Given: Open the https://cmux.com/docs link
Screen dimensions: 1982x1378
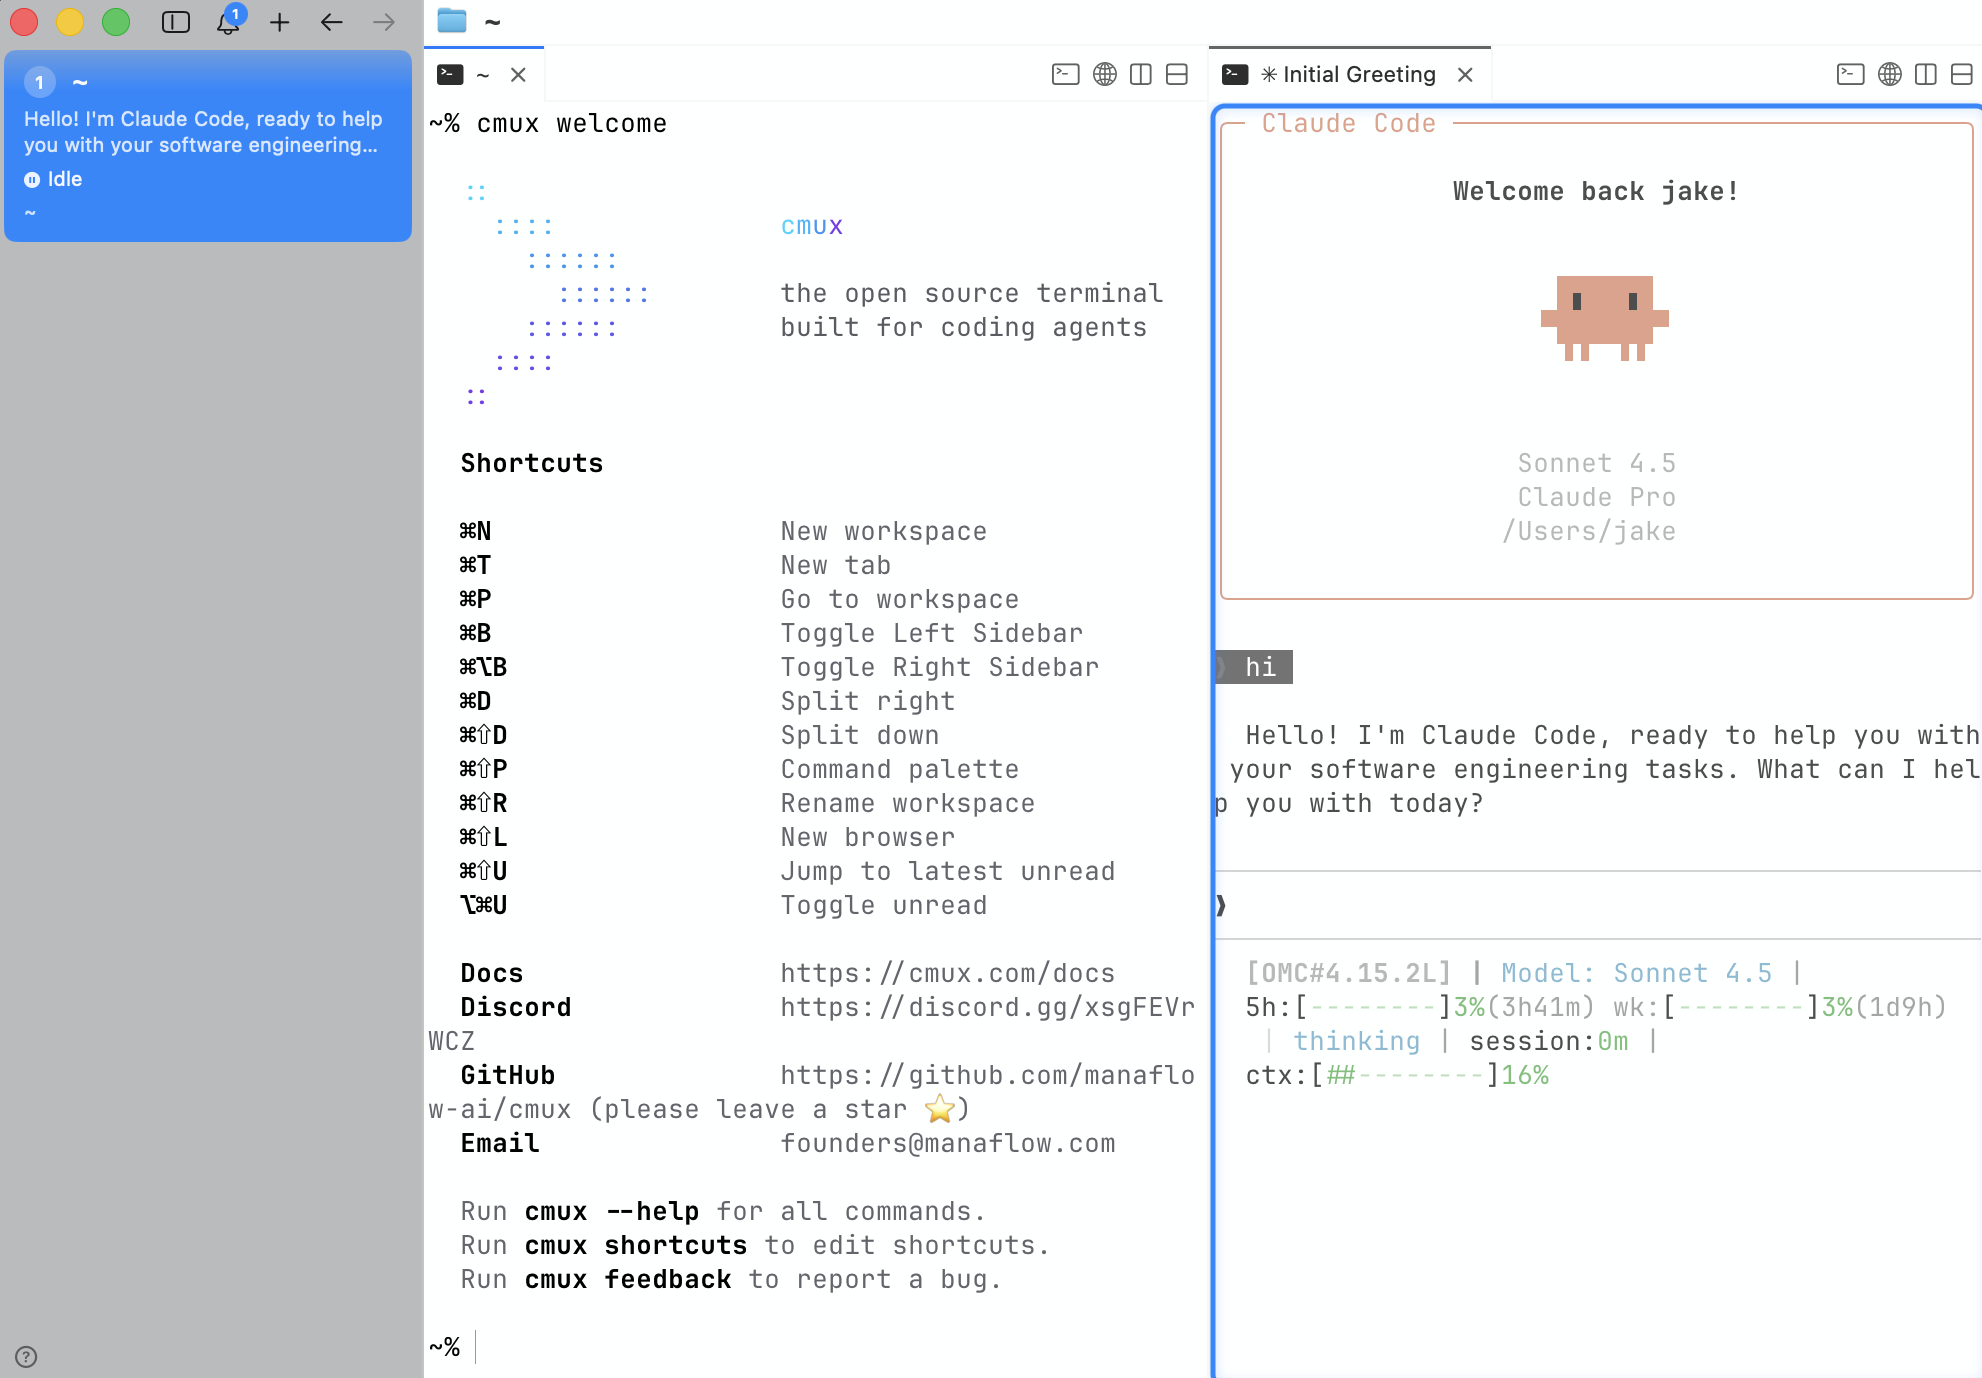Looking at the screenshot, I should click(947, 973).
